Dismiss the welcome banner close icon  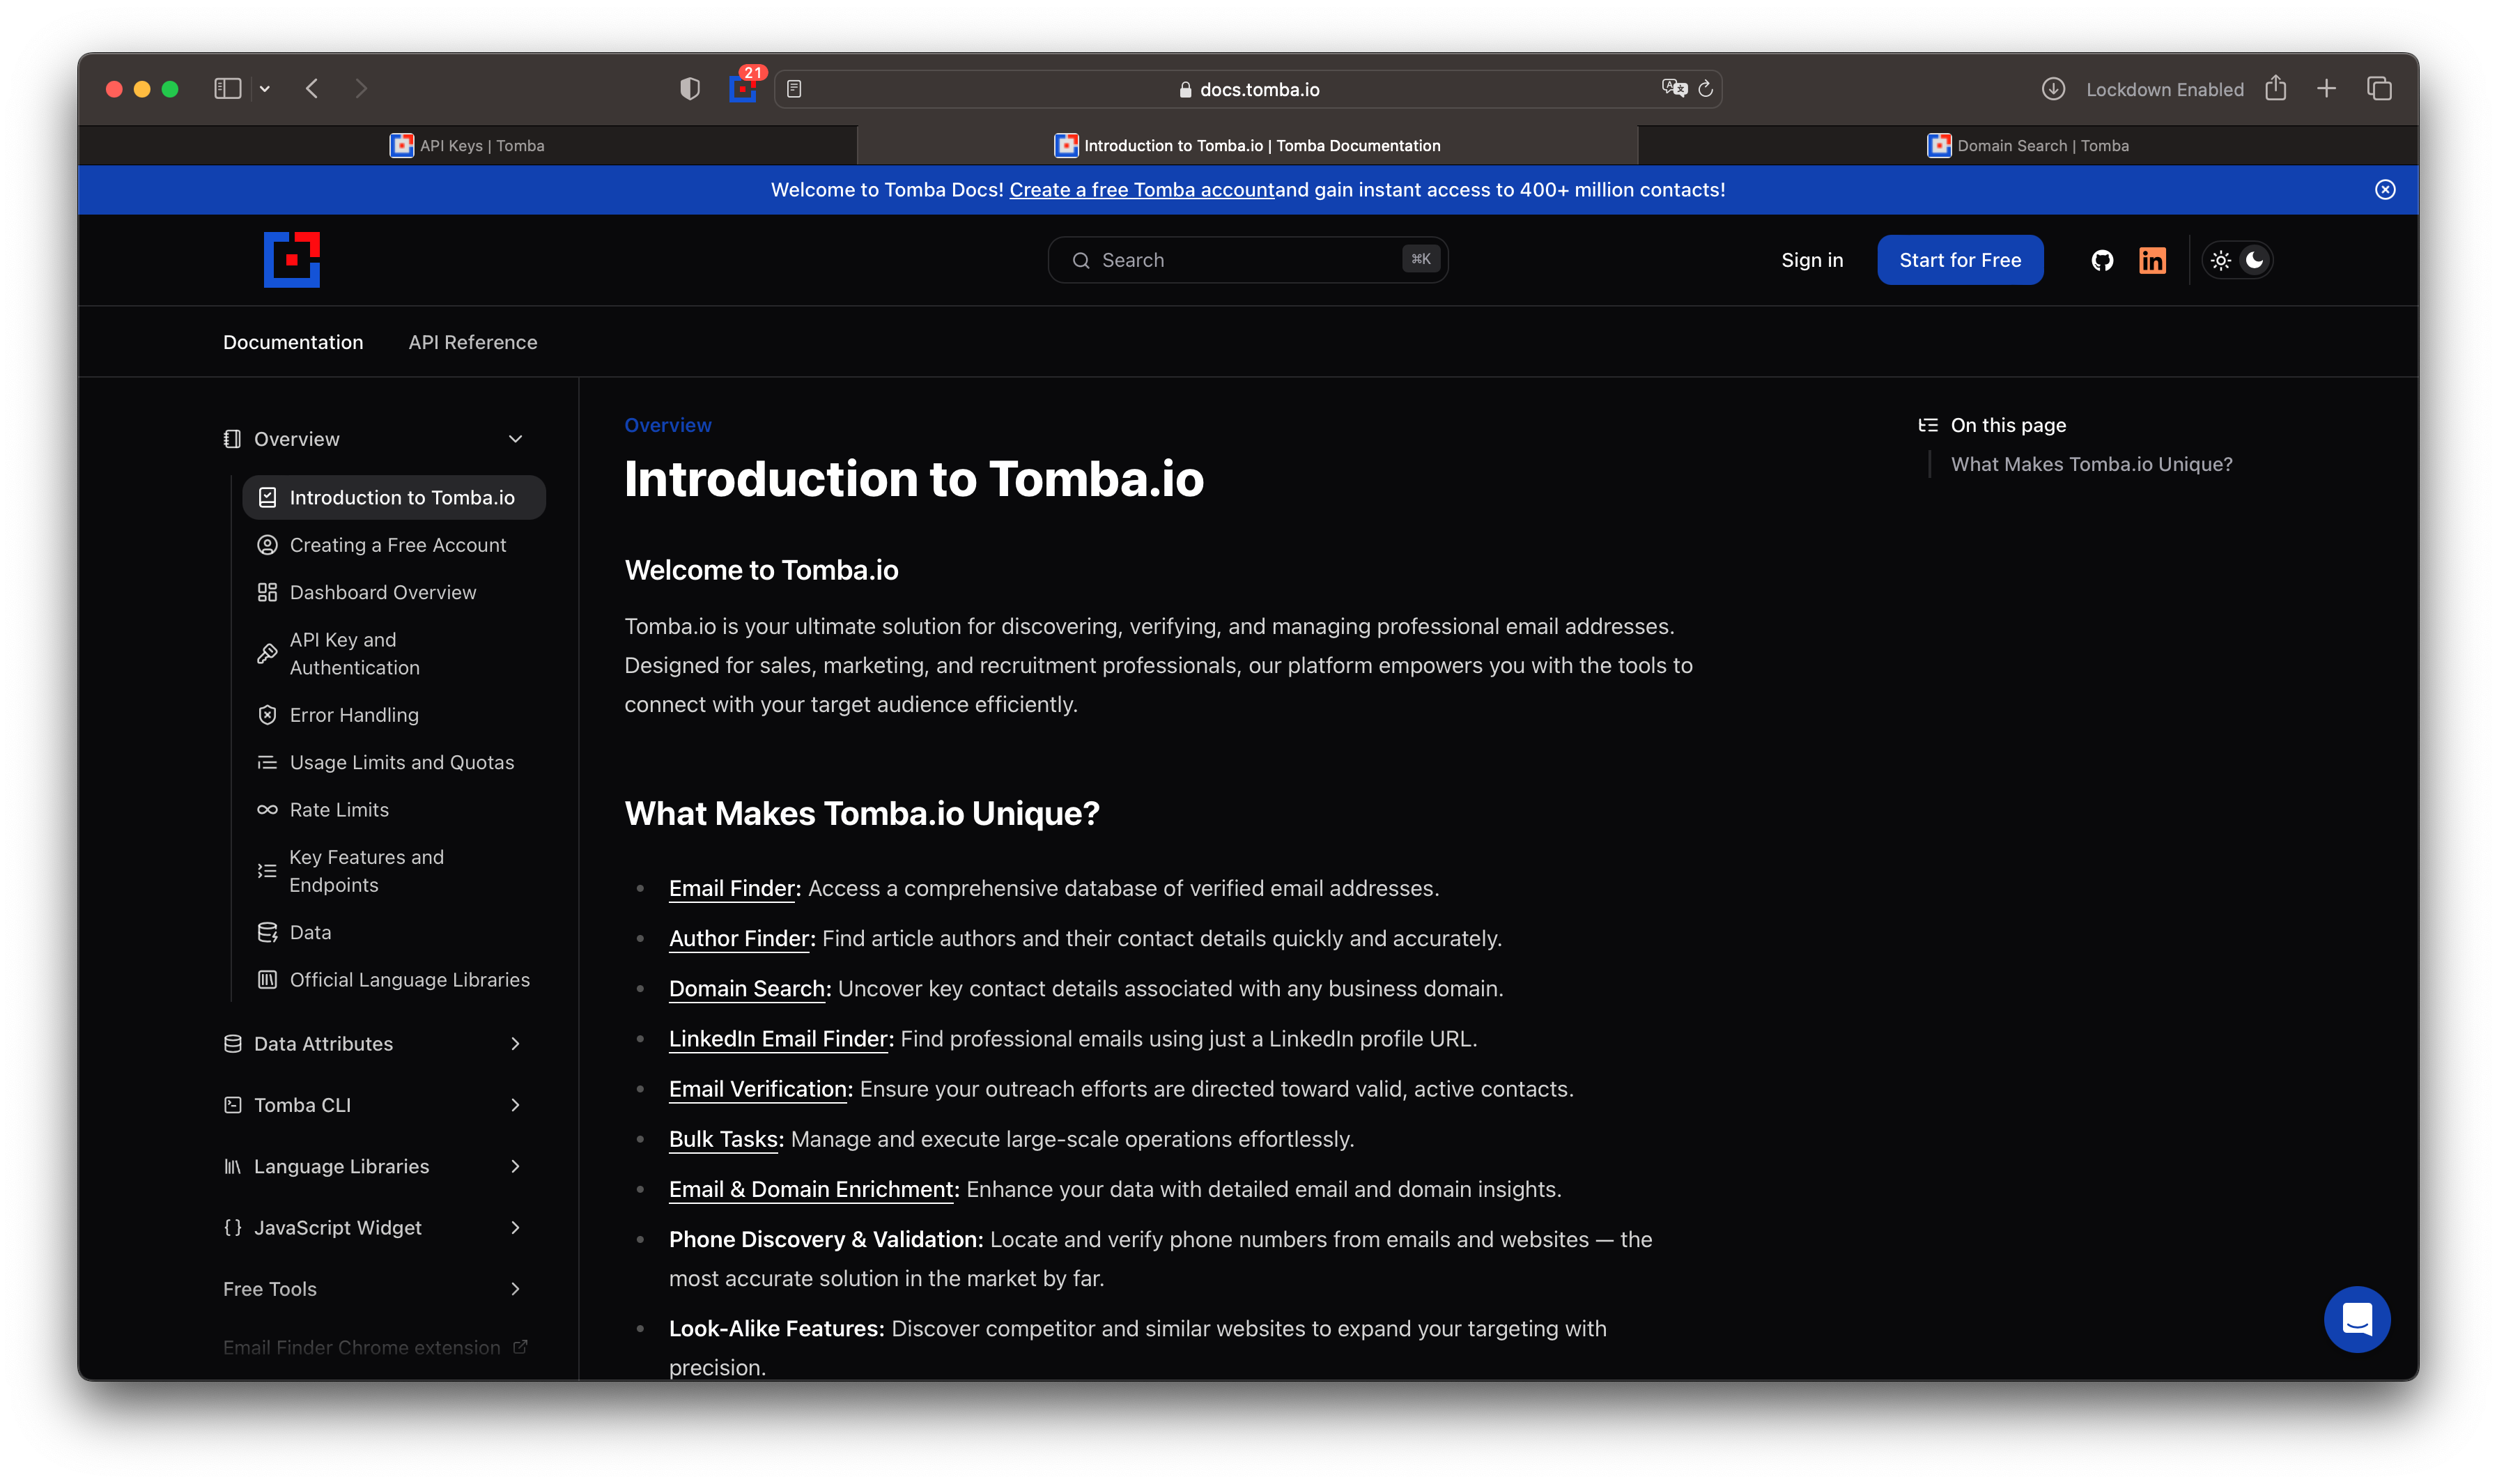point(2385,190)
